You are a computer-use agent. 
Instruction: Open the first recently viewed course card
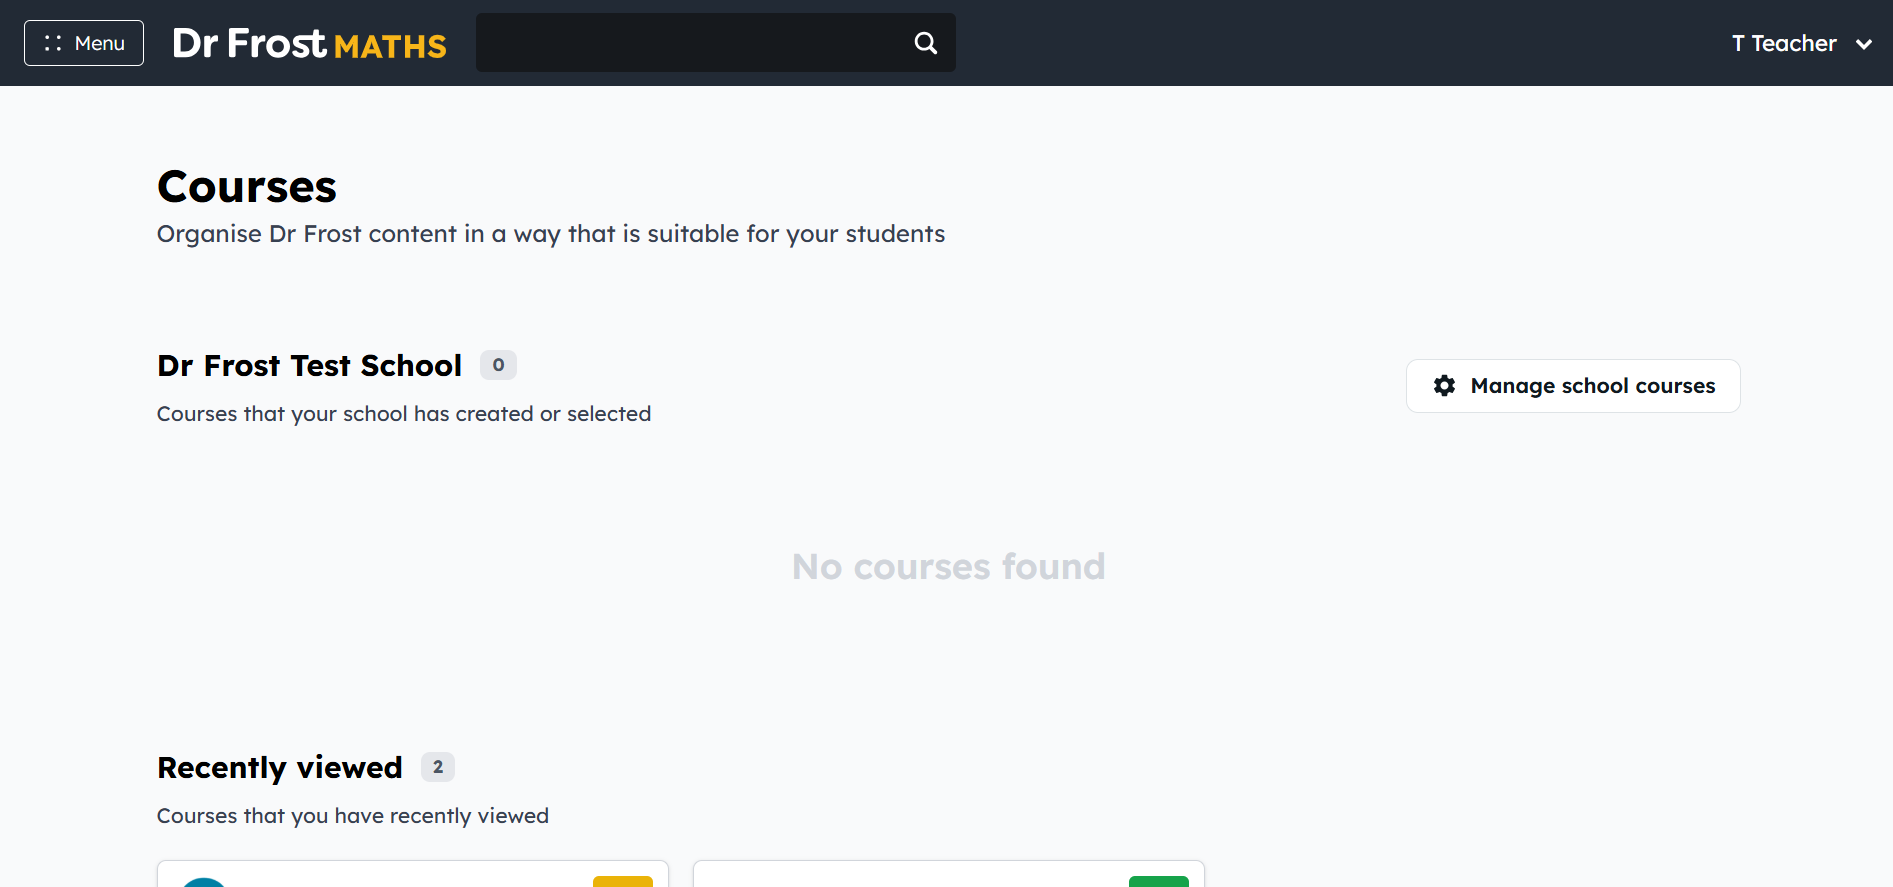tap(413, 873)
